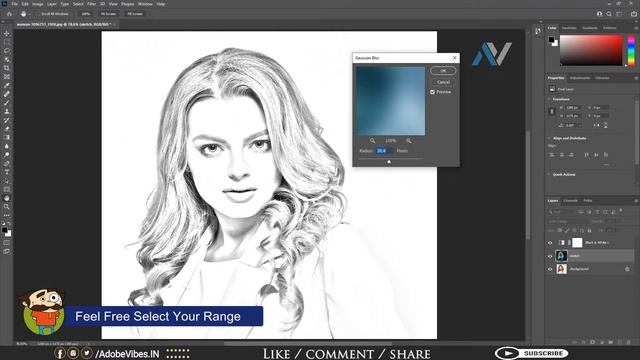Image resolution: width=640 pixels, height=360 pixels.
Task: Click foreground color swatch in Color panel
Action: click(x=551, y=40)
